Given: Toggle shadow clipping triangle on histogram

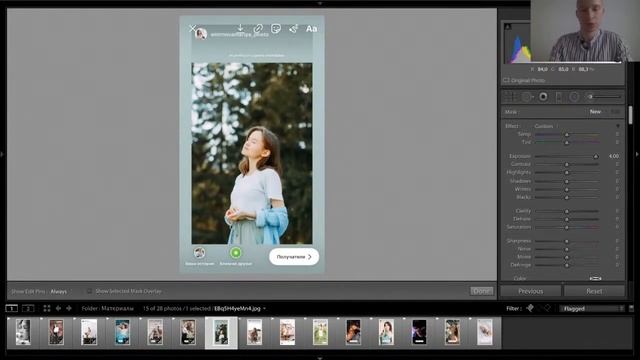Looking at the screenshot, I should pyautogui.click(x=507, y=27).
